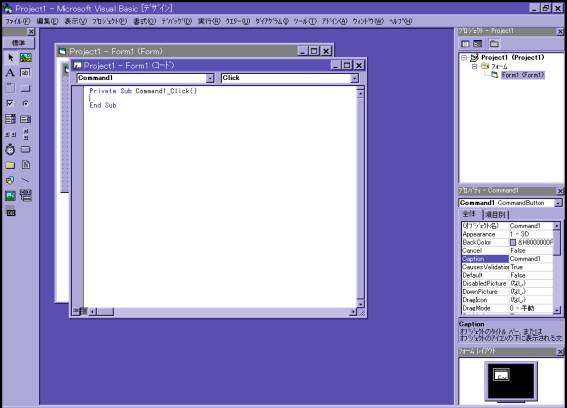
Task: Toggle Folders icon in Project Explorer
Action: click(494, 44)
